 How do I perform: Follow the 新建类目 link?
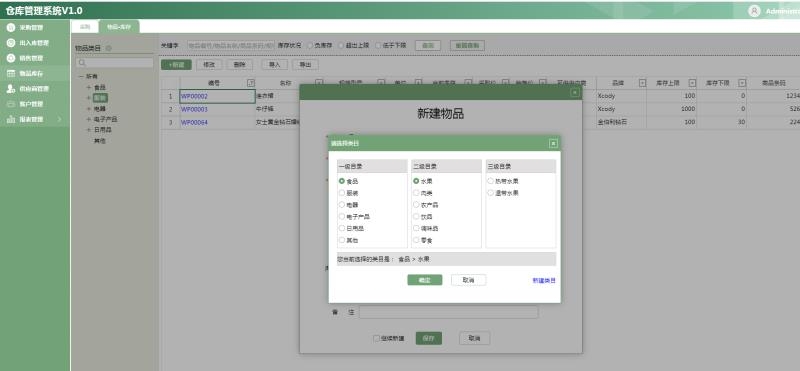click(x=544, y=281)
